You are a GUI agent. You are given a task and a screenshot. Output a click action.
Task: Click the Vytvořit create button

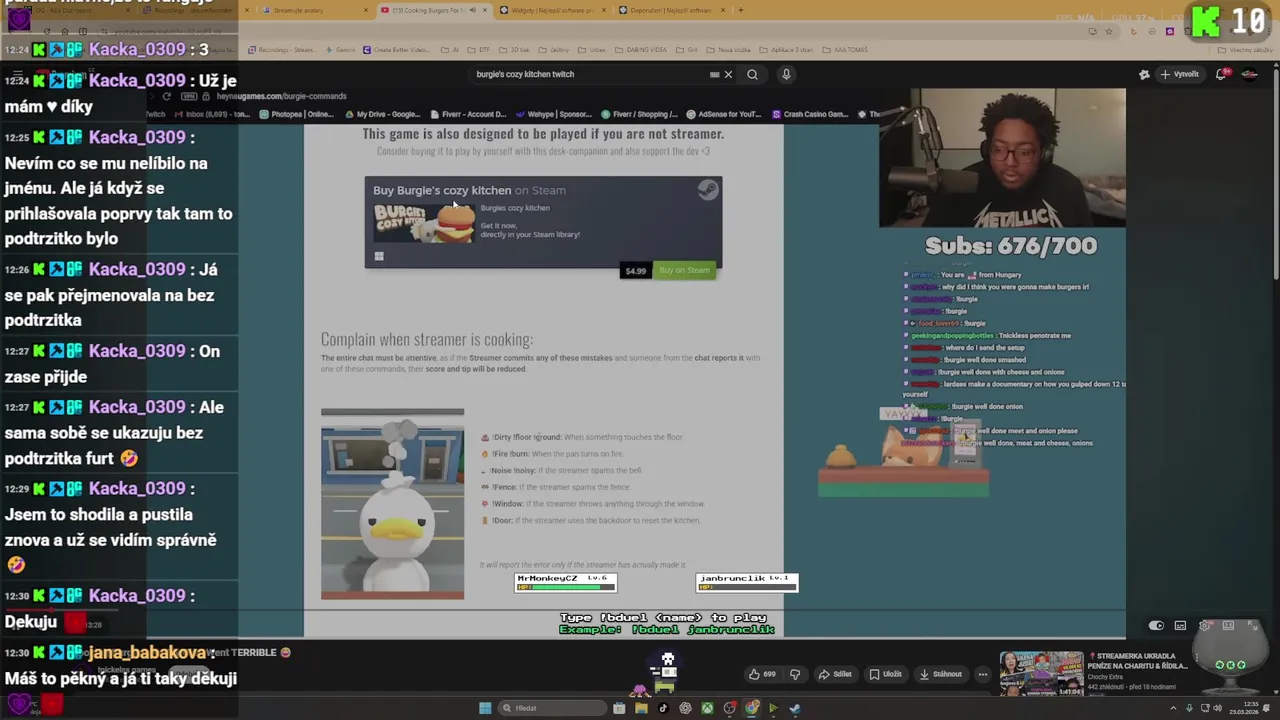click(1179, 74)
